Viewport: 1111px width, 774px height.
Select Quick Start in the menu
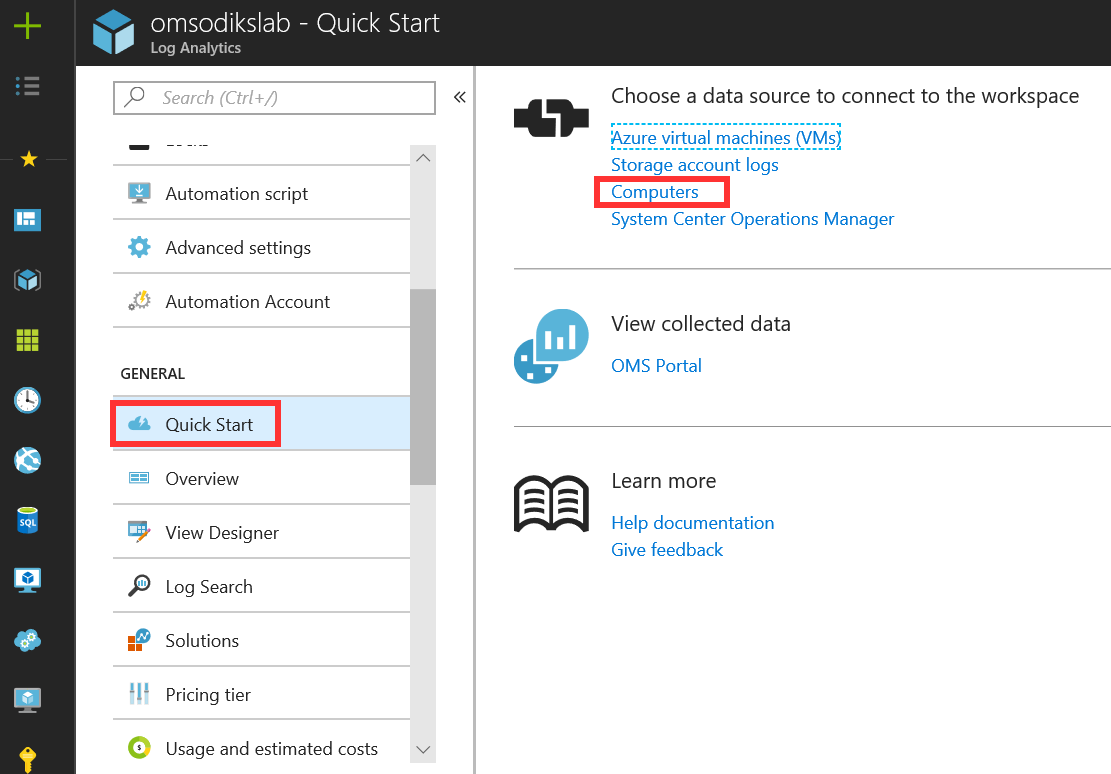pos(261,424)
